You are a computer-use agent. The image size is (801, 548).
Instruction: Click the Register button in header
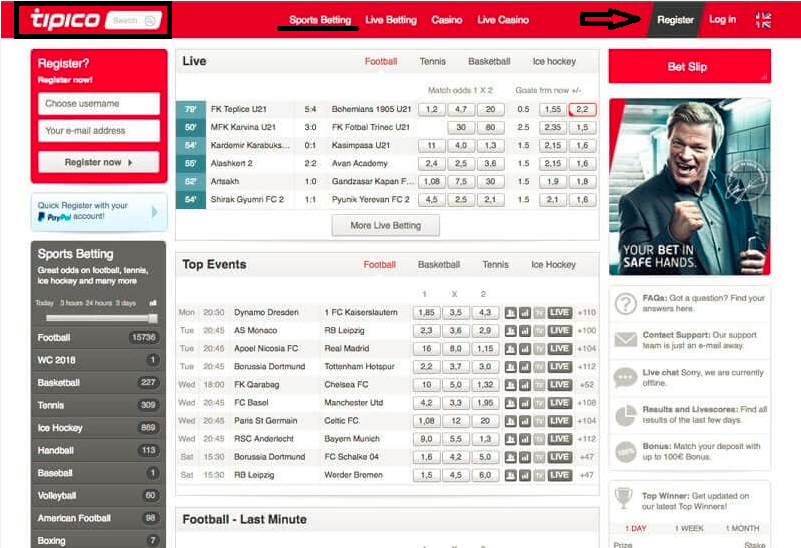[675, 20]
